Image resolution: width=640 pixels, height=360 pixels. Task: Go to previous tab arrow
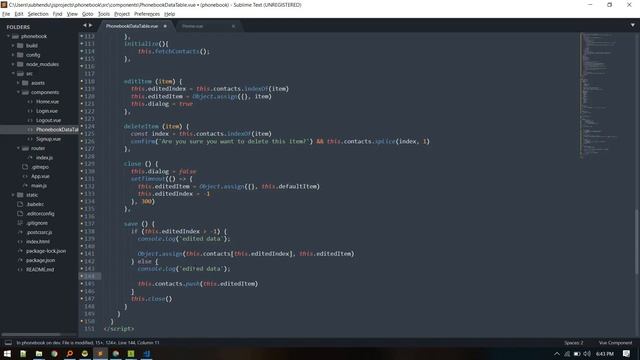[x=85, y=25]
